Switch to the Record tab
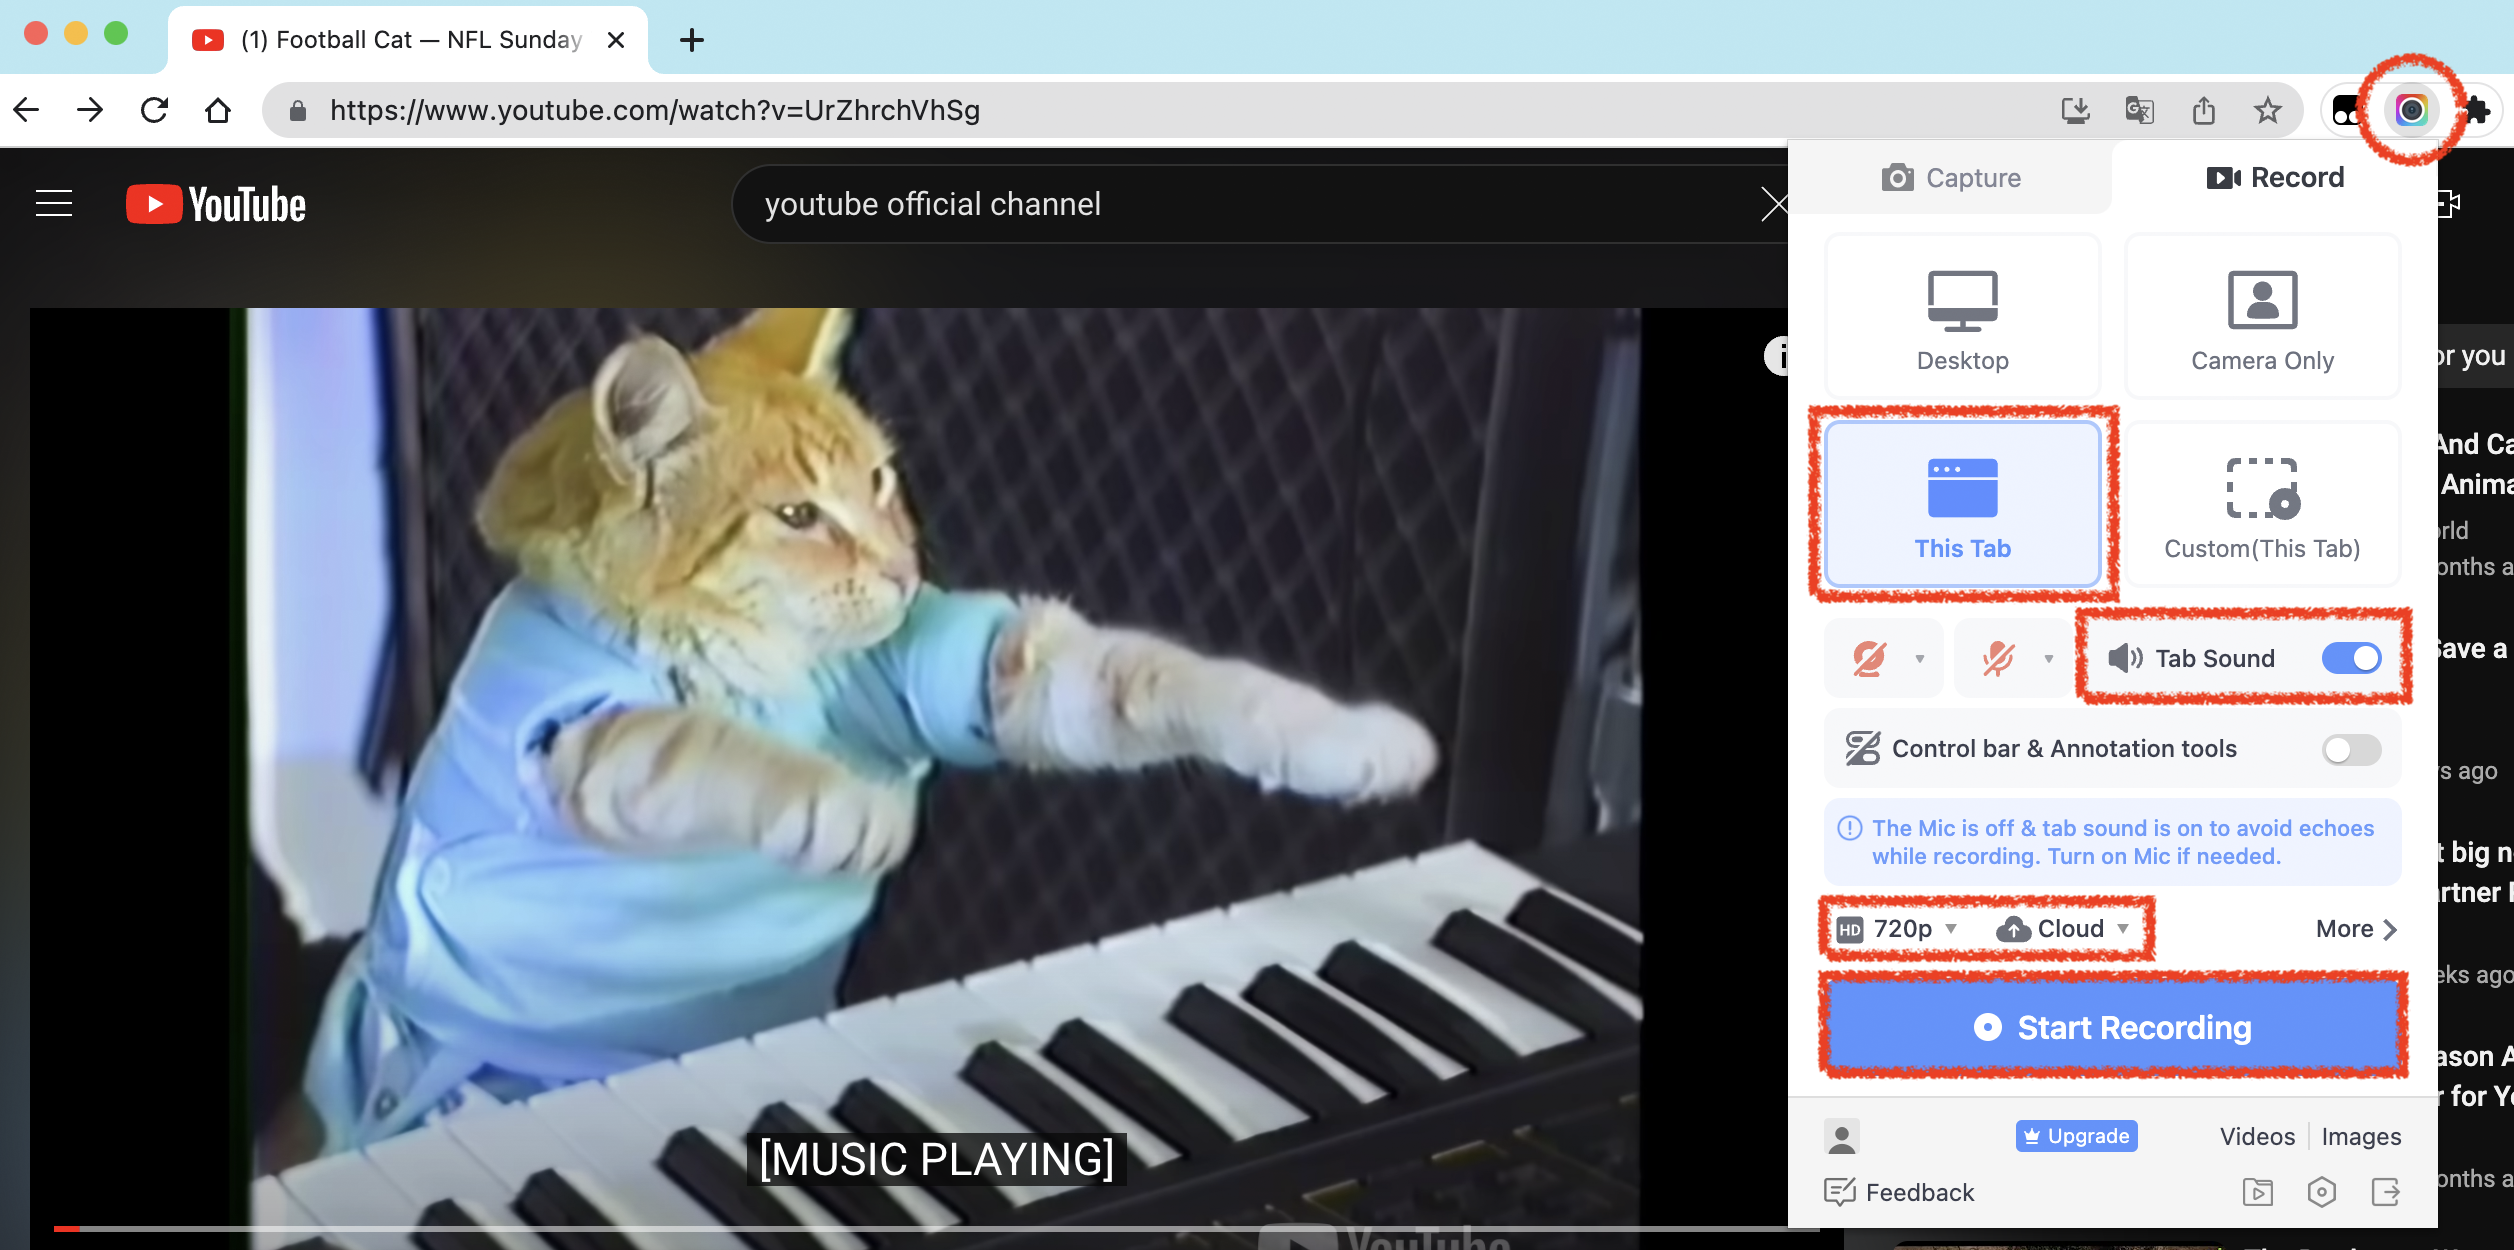The width and height of the screenshot is (2514, 1250). tap(2275, 178)
